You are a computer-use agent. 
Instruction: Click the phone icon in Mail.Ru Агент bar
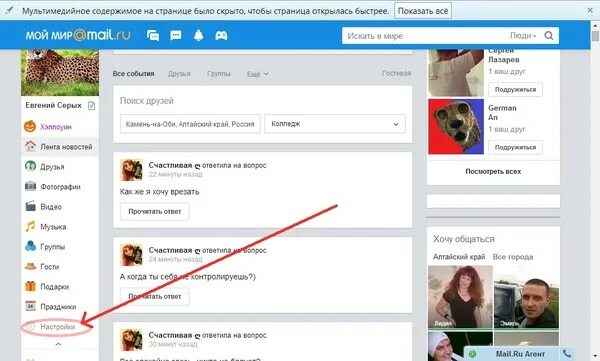(x=567, y=353)
